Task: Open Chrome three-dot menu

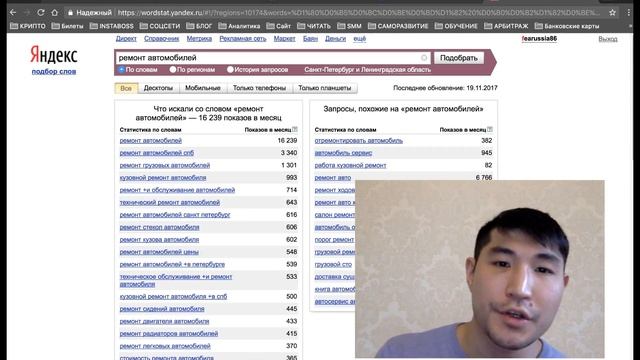Action: click(x=629, y=13)
